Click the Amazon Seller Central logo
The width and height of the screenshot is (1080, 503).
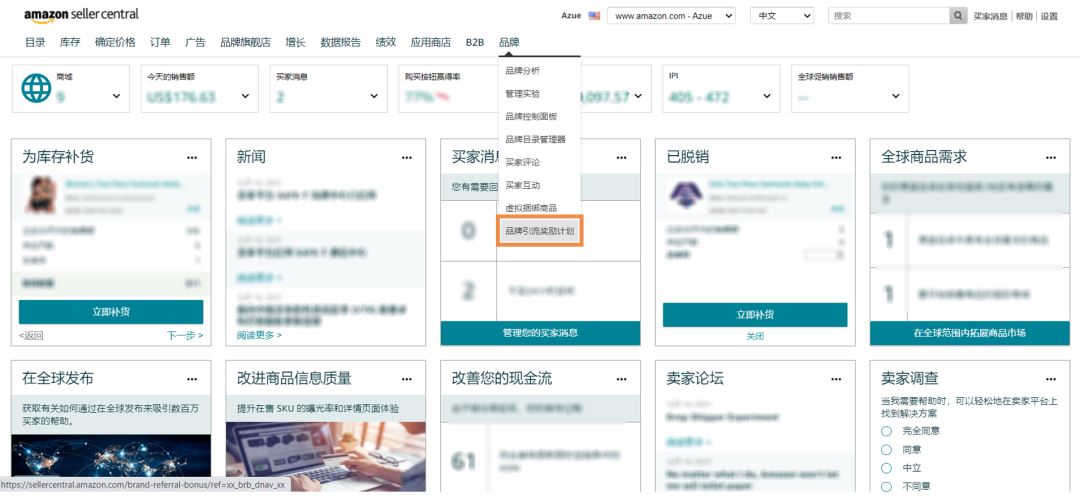[x=81, y=15]
